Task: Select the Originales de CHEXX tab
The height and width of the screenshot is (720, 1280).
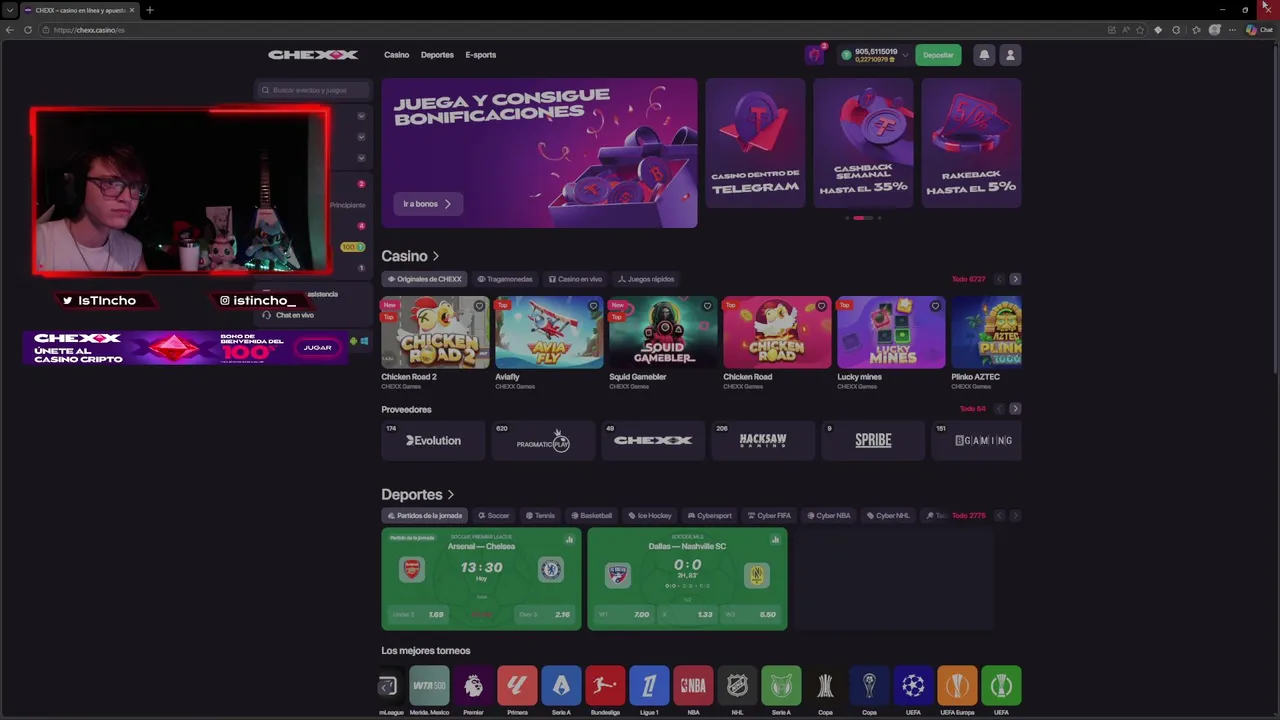Action: click(424, 279)
